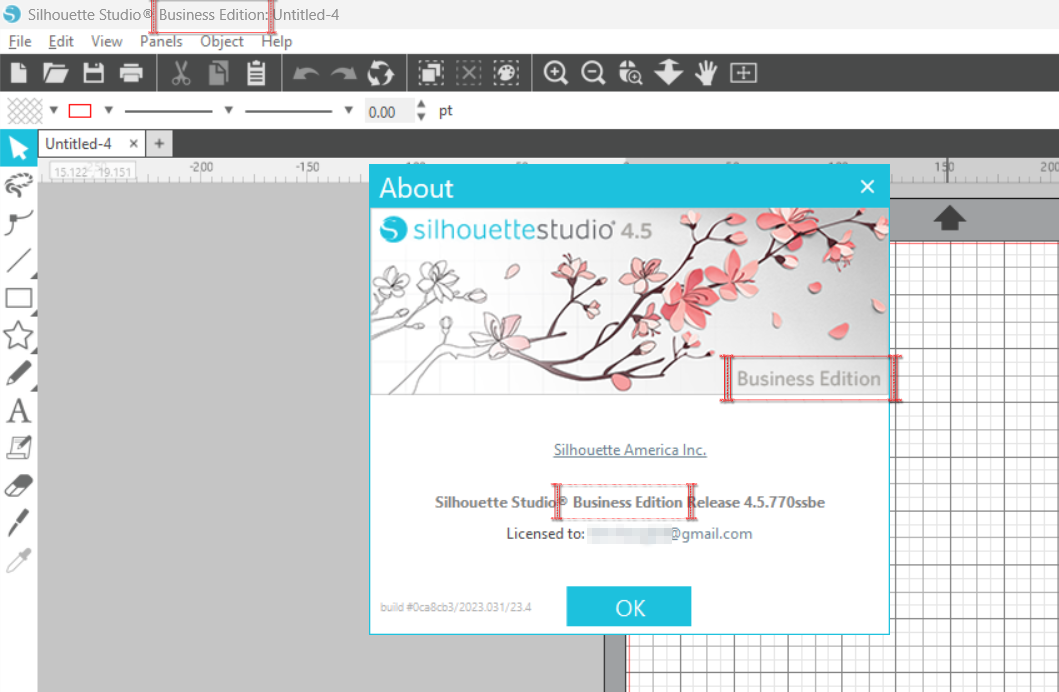The height and width of the screenshot is (692, 1059).
Task: Expand the line color dropdown arrow
Action: coord(108,110)
